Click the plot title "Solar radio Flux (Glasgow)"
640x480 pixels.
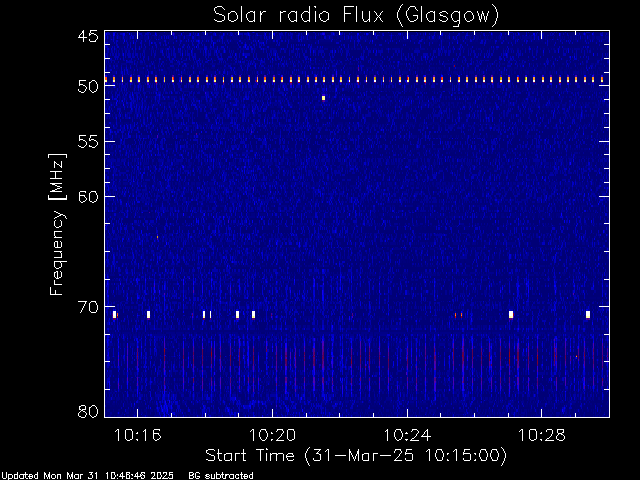(x=356, y=16)
